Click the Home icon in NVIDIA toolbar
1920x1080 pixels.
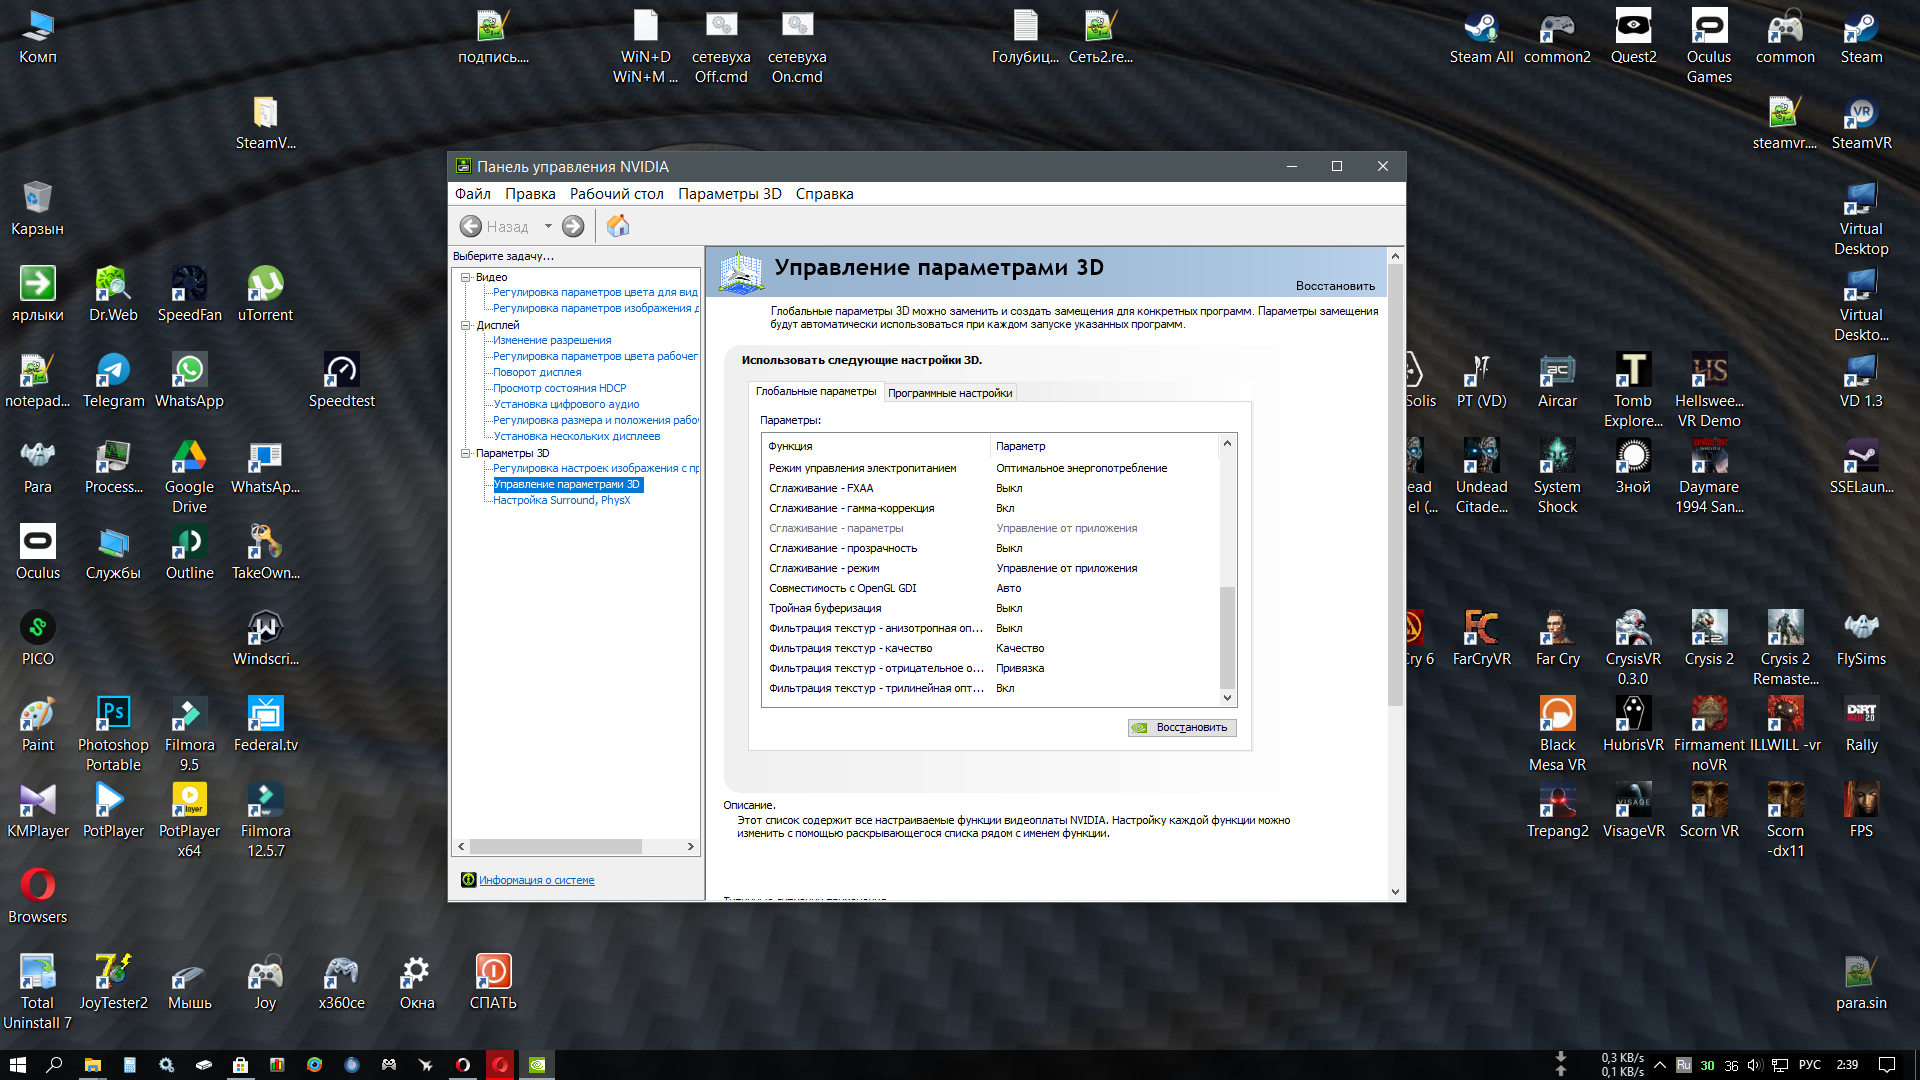(618, 226)
